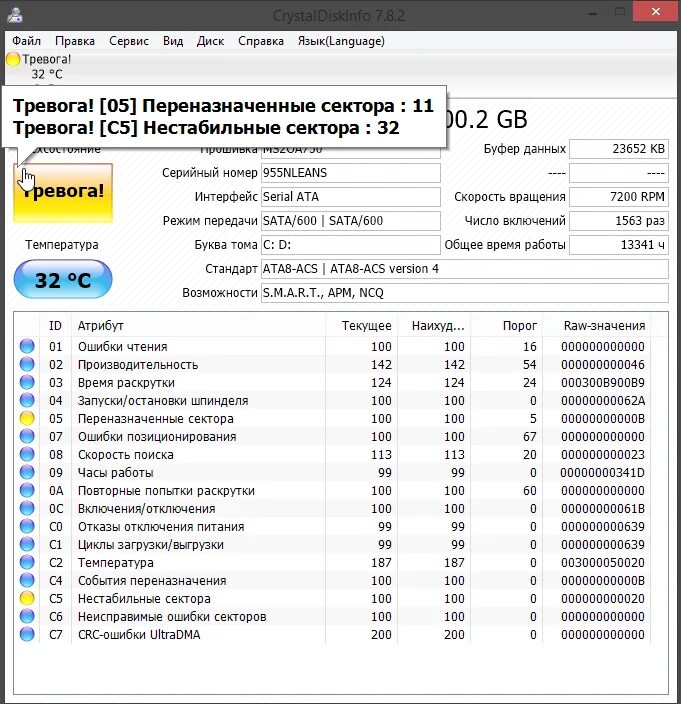Click the Общее время работы value 13341 ч
Image resolution: width=681 pixels, height=704 pixels.
619,245
